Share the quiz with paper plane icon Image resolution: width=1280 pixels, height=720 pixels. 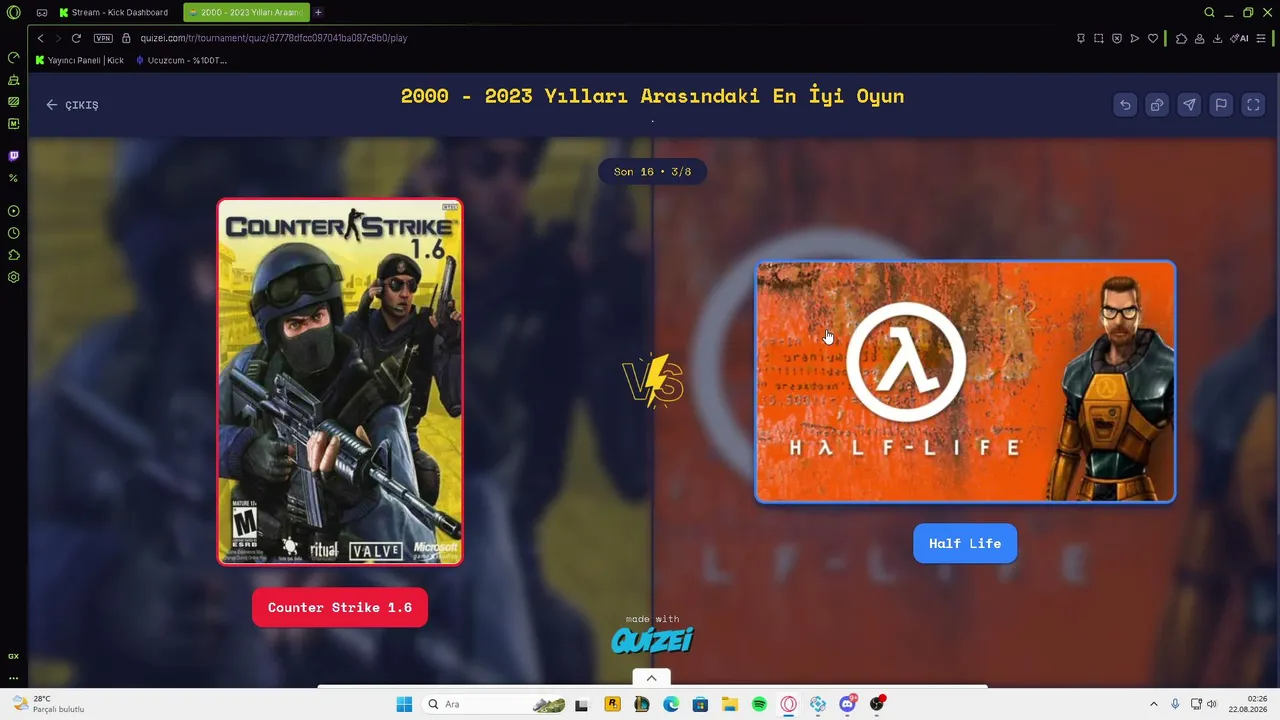pos(1189,105)
